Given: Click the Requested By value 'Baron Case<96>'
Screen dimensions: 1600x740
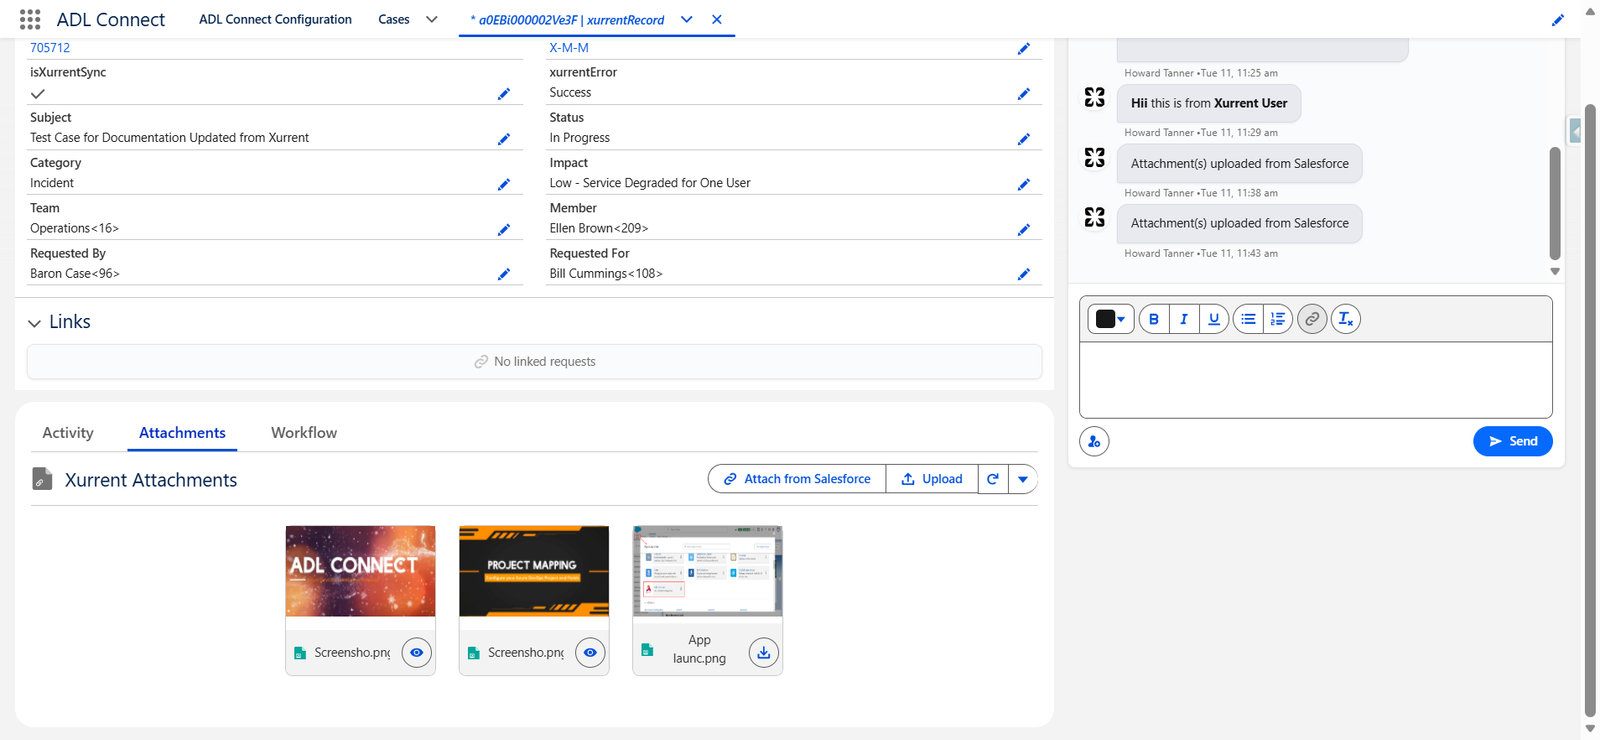Looking at the screenshot, I should (x=75, y=273).
